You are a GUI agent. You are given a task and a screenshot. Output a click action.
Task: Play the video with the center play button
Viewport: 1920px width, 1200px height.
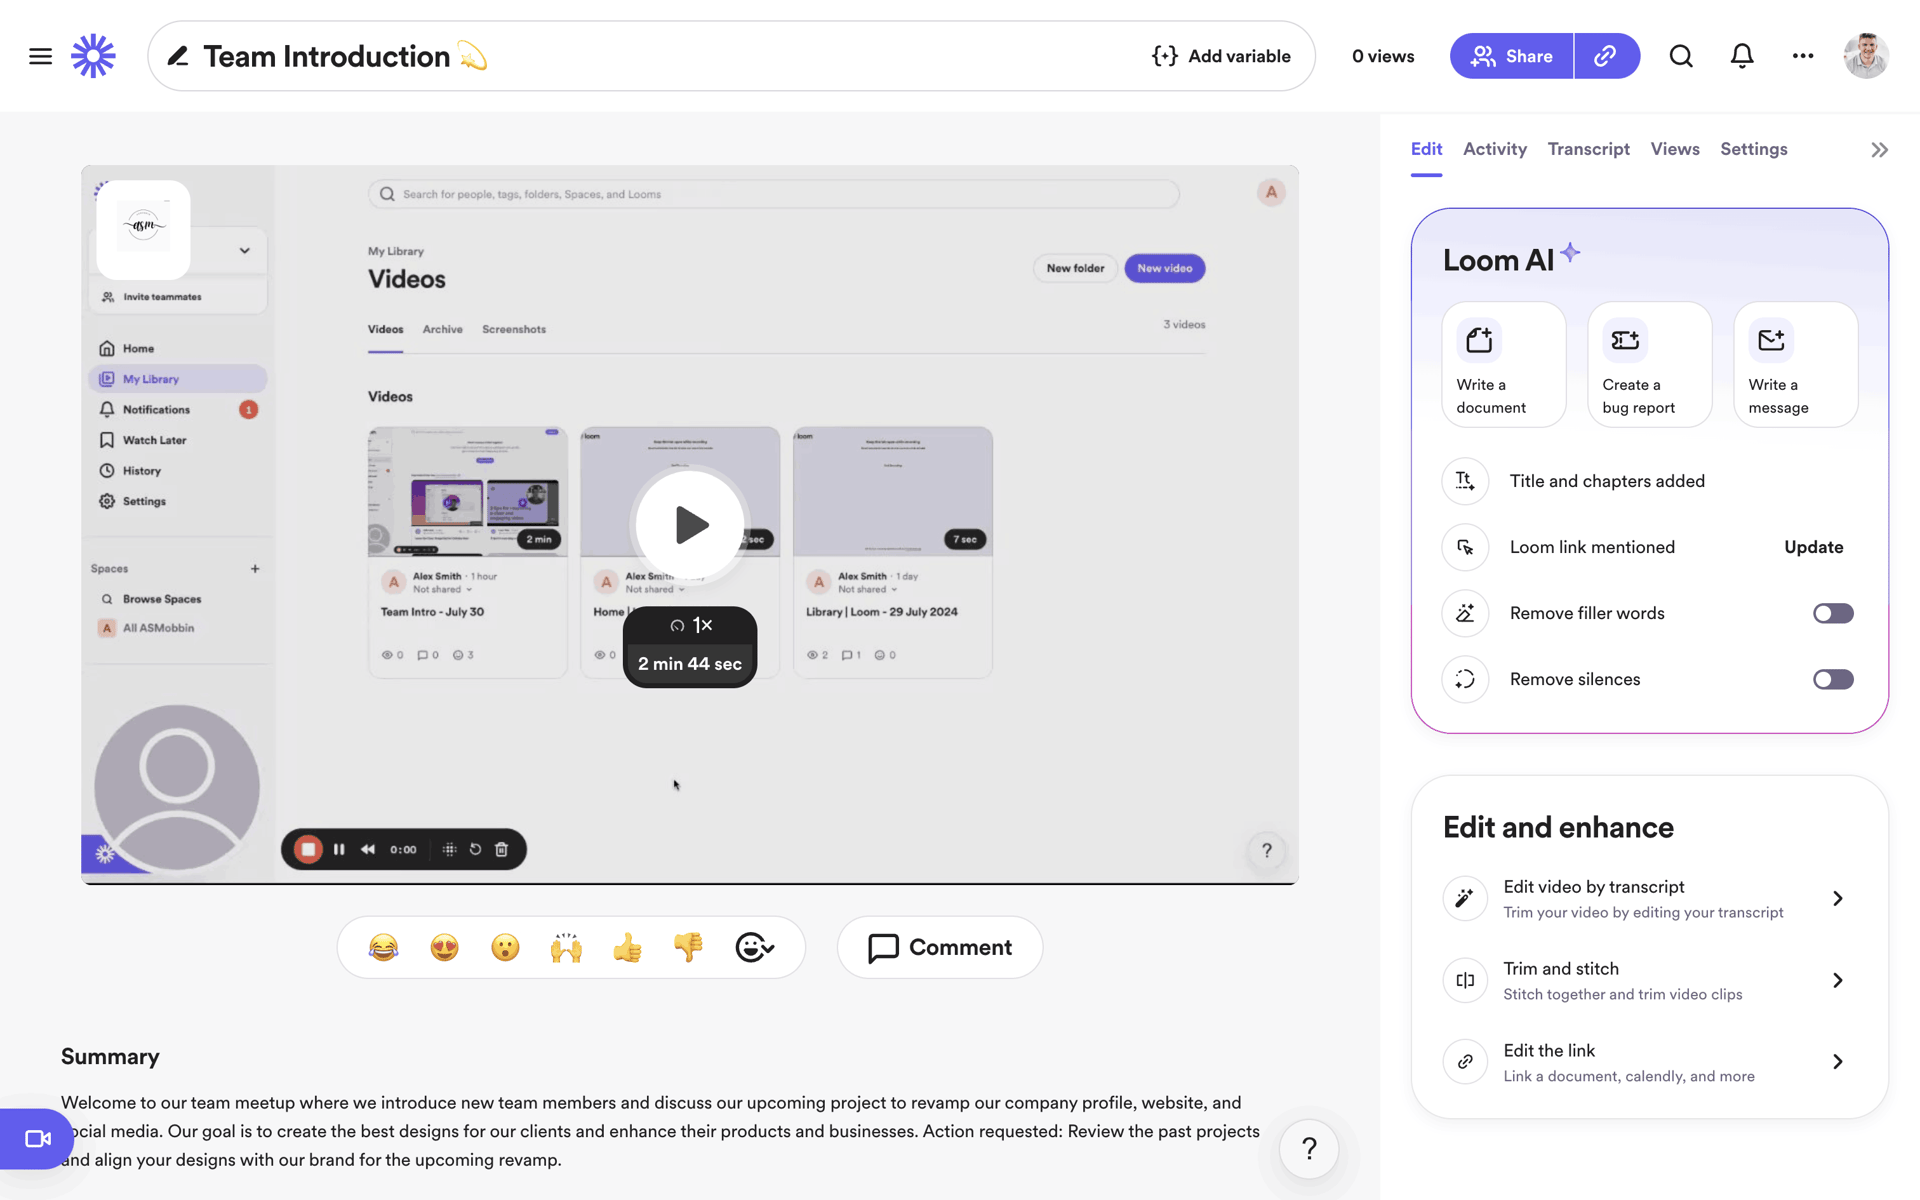coord(690,525)
